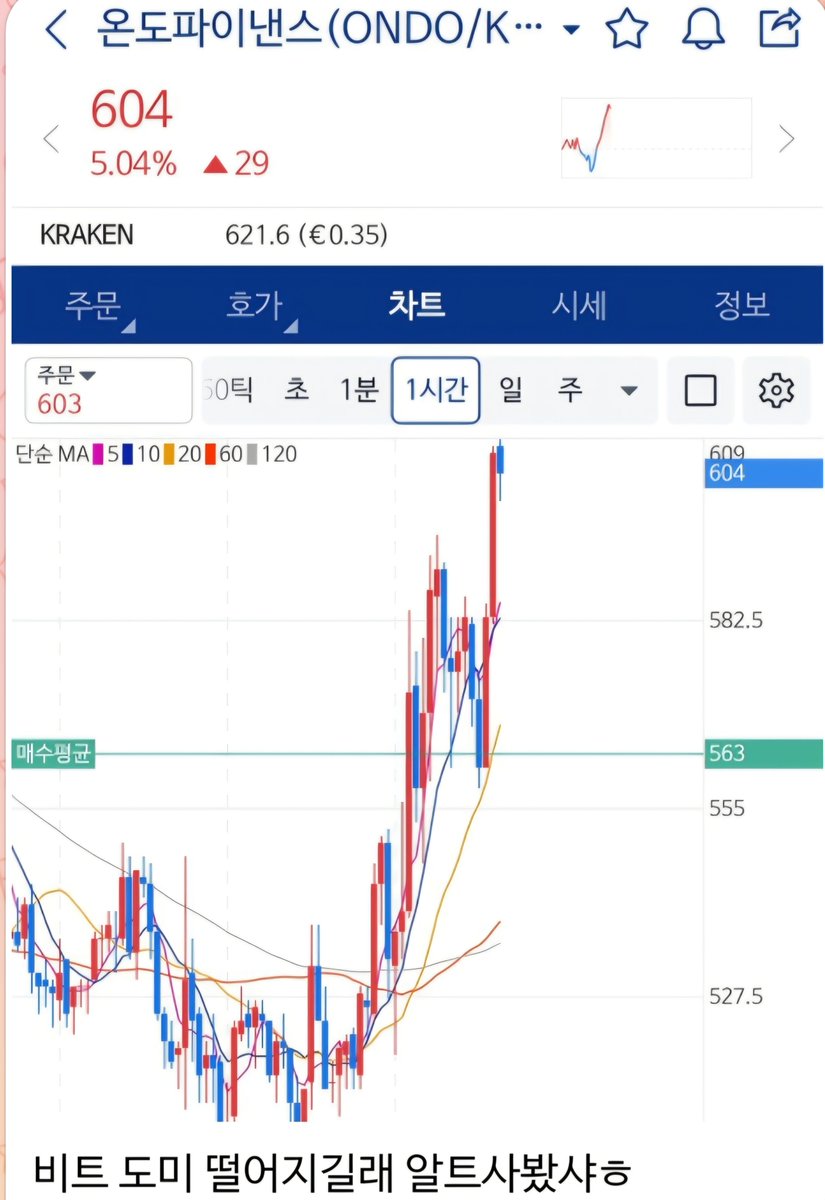825x1200 pixels.
Task: Click the 621.6 (€0.35) Kraken price
Action: [x=307, y=235]
